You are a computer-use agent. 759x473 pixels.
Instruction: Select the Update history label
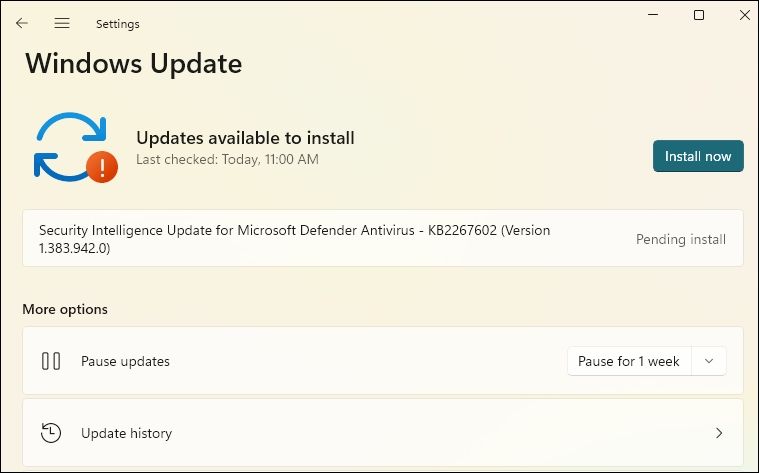pos(126,433)
